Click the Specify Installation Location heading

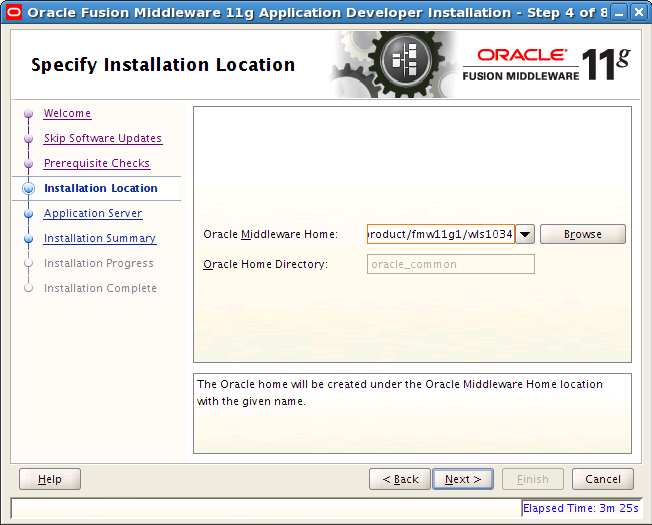[x=163, y=65]
